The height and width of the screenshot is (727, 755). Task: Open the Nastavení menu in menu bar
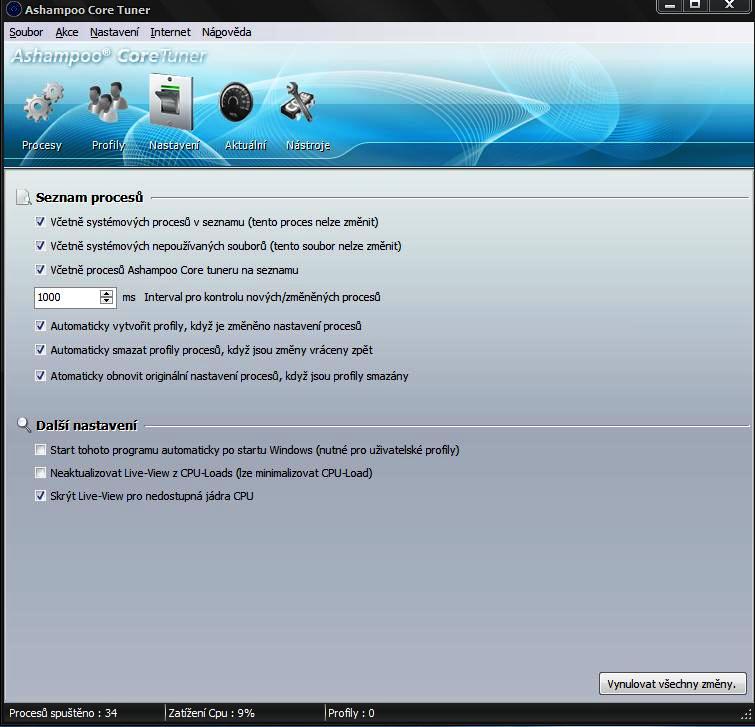(115, 32)
